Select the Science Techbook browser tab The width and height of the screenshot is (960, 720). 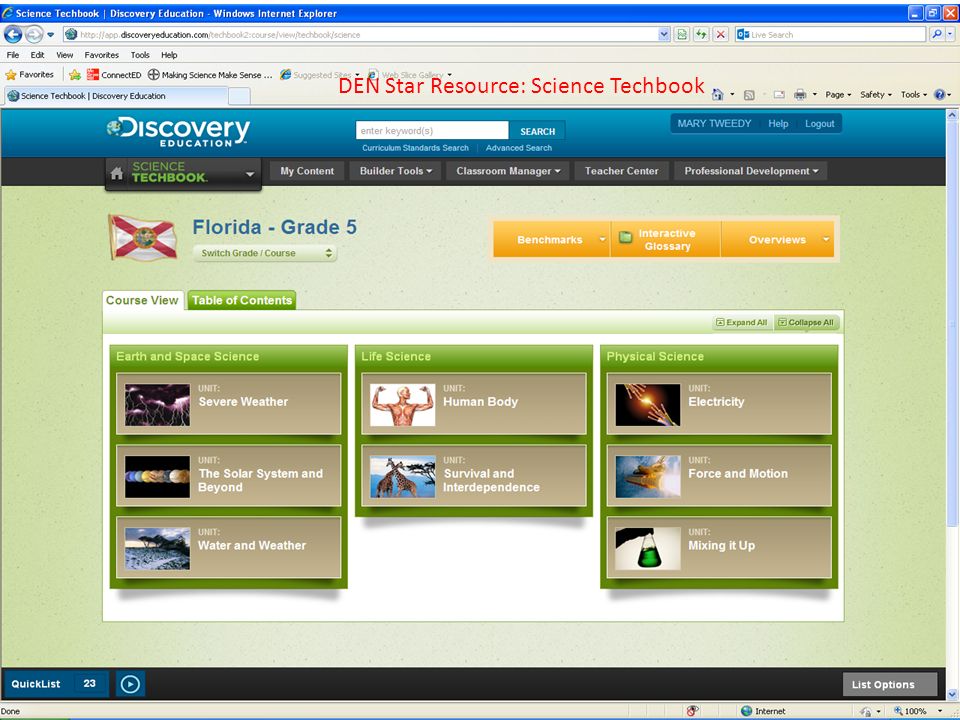116,96
